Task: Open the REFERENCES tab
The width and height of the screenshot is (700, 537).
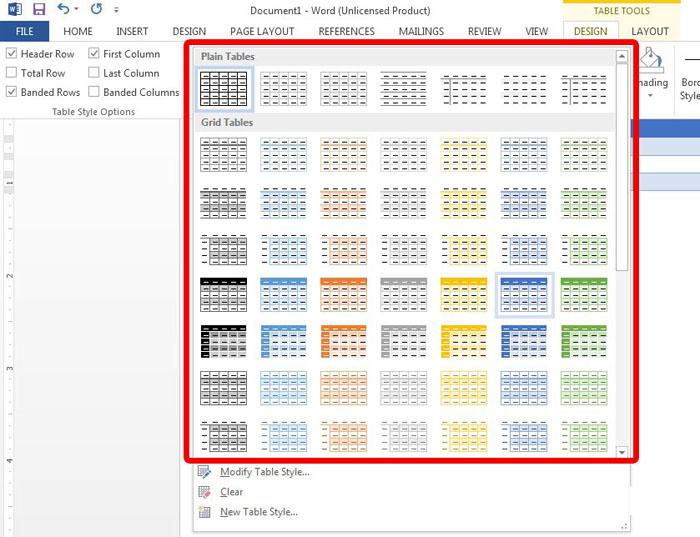Action: click(x=346, y=31)
